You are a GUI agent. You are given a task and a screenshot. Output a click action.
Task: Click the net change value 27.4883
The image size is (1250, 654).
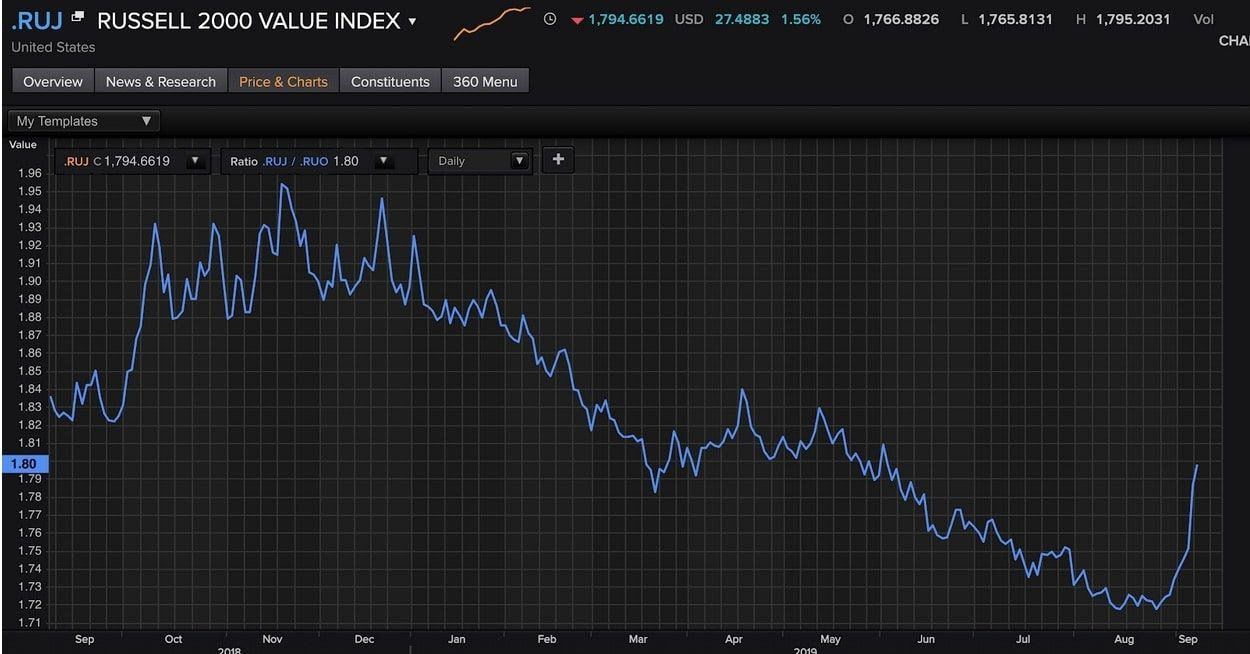pyautogui.click(x=740, y=19)
